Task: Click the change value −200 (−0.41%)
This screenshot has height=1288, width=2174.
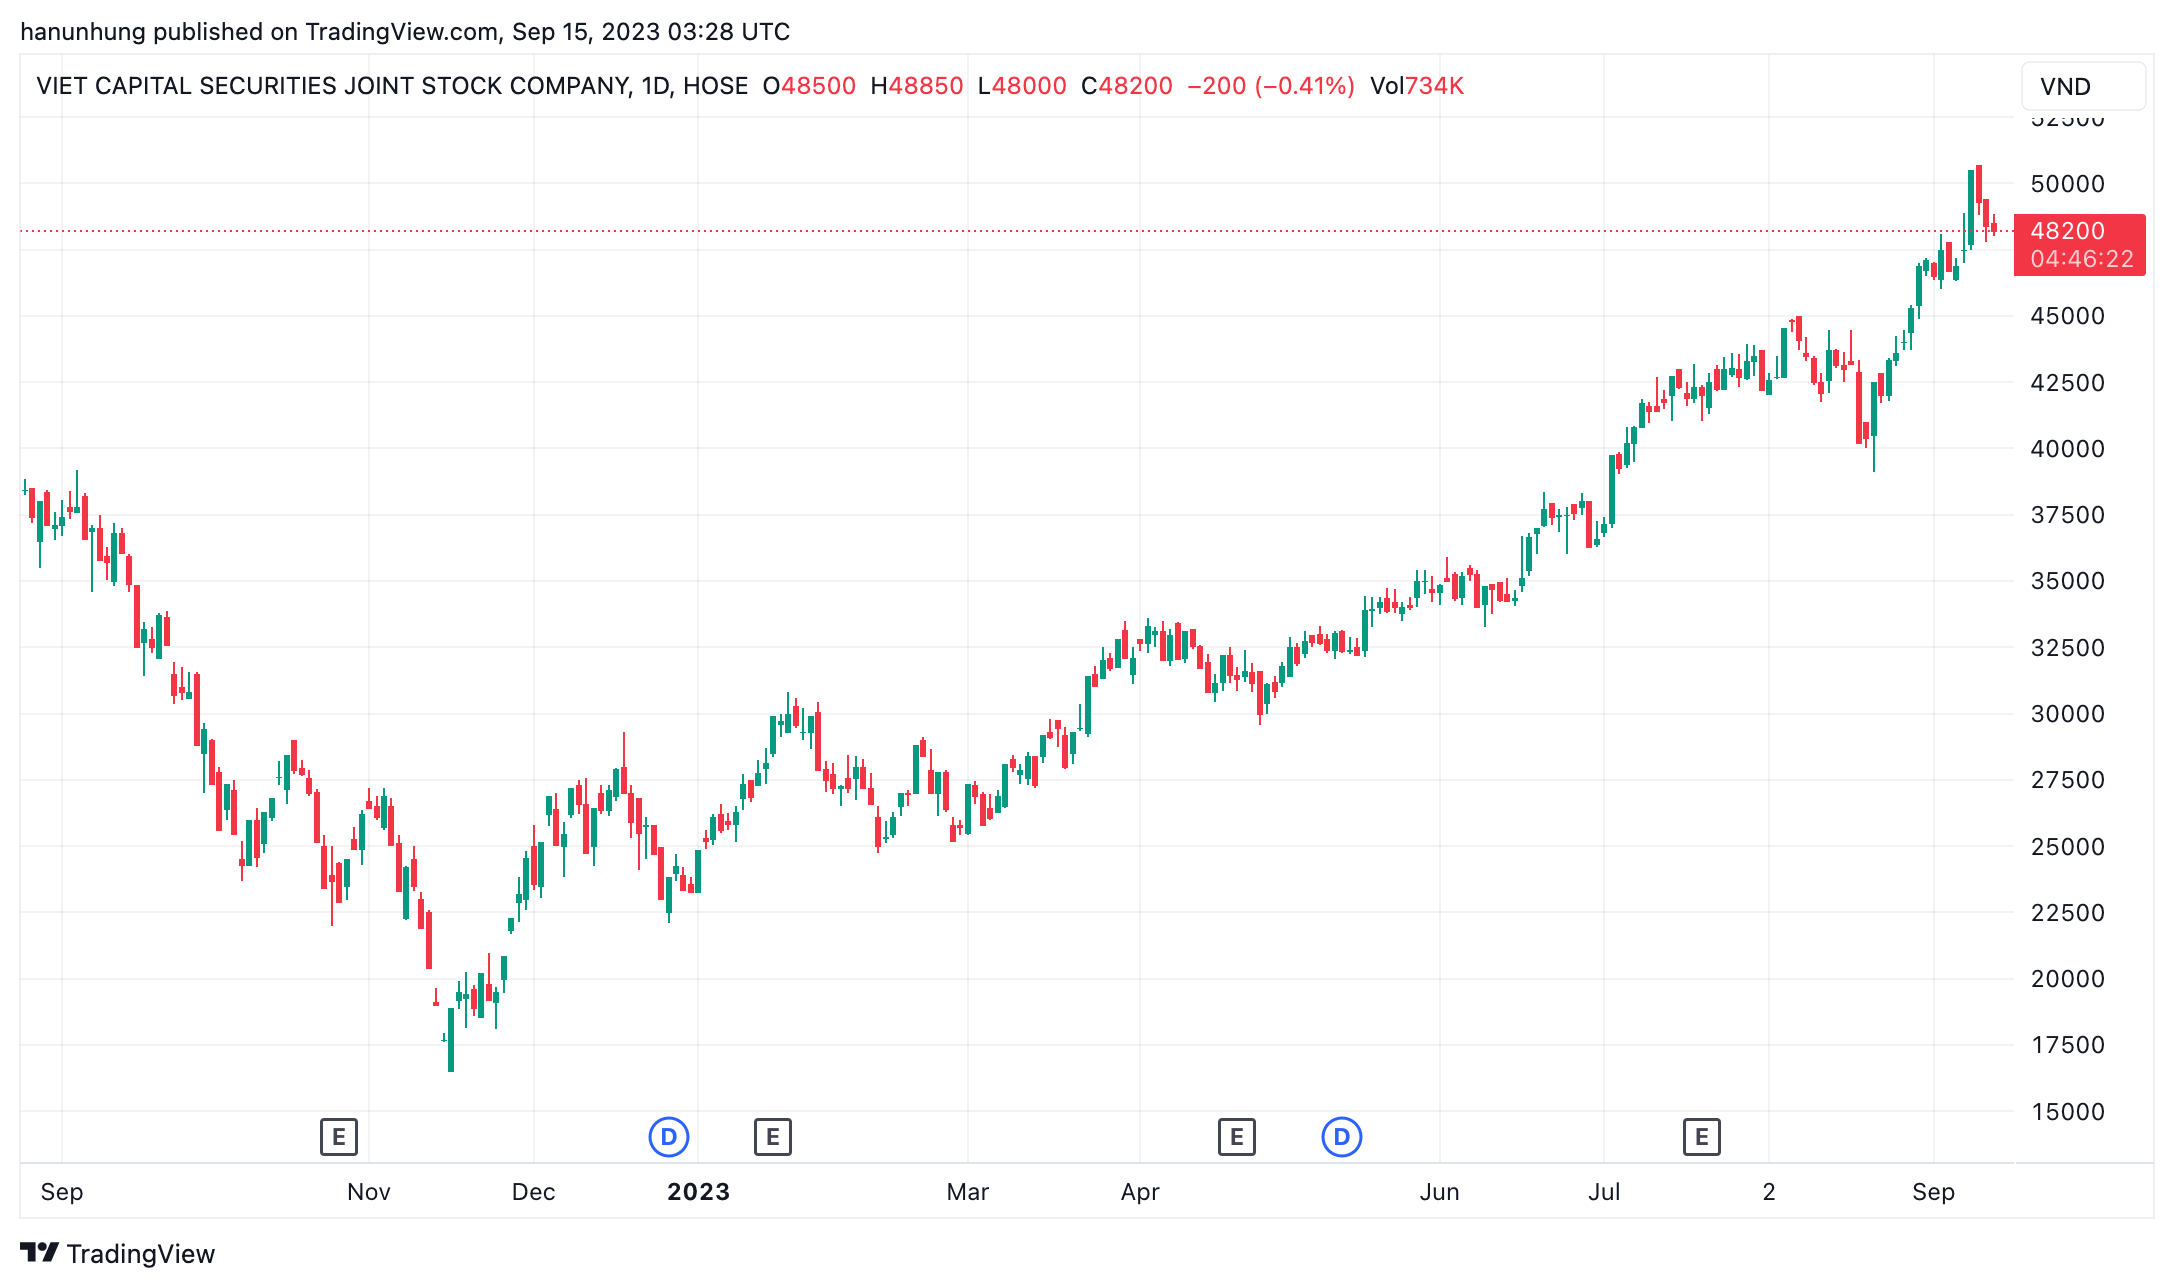Action: (x=1271, y=86)
